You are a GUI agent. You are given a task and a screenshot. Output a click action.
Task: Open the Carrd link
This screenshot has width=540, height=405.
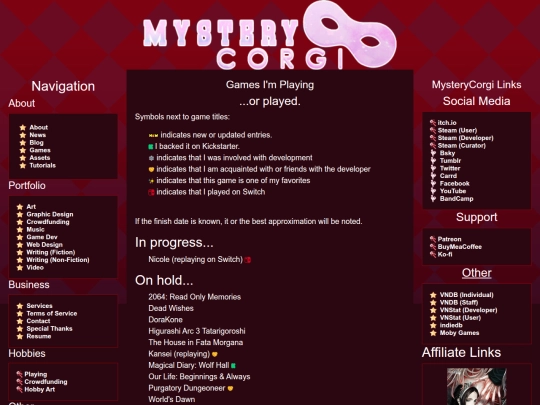click(x=448, y=176)
